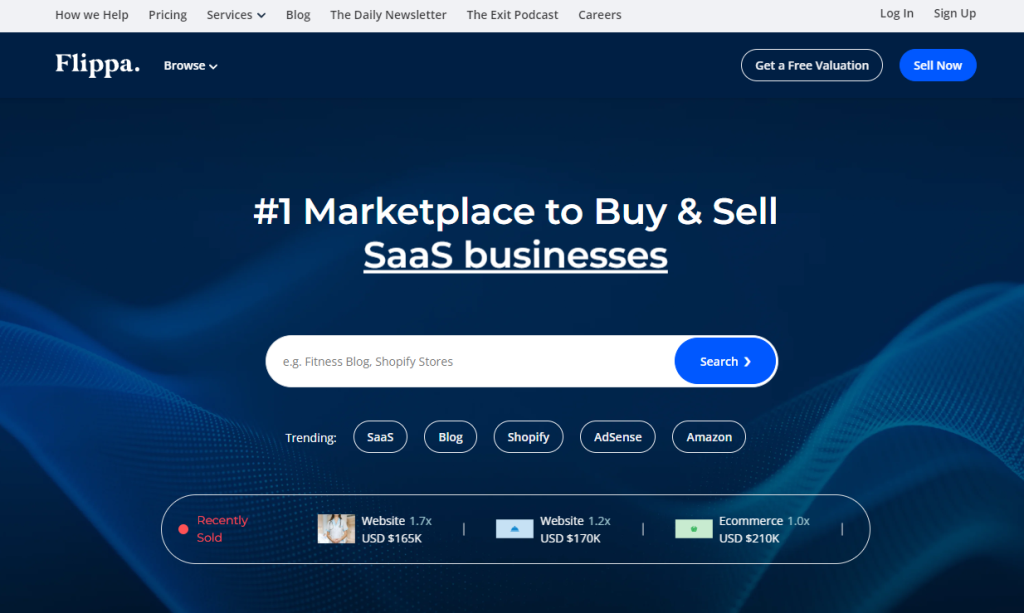The height and width of the screenshot is (613, 1024).
Task: Click the underlined SaaS businesses heading
Action: [x=515, y=255]
